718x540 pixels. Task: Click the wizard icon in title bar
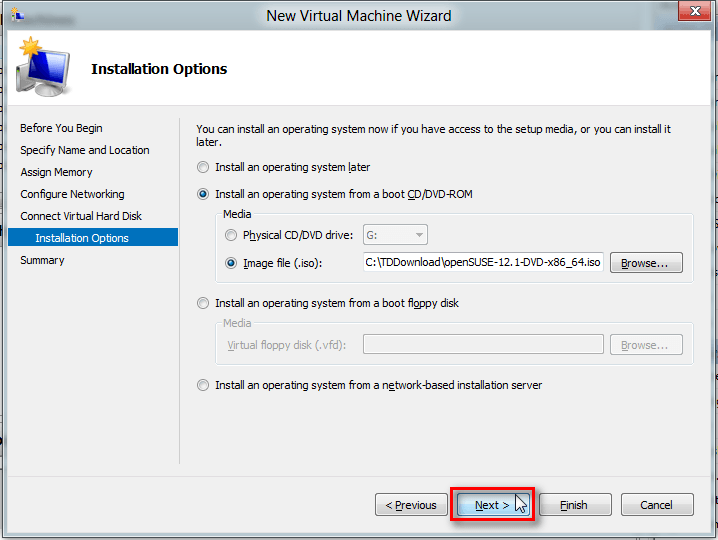(17, 15)
